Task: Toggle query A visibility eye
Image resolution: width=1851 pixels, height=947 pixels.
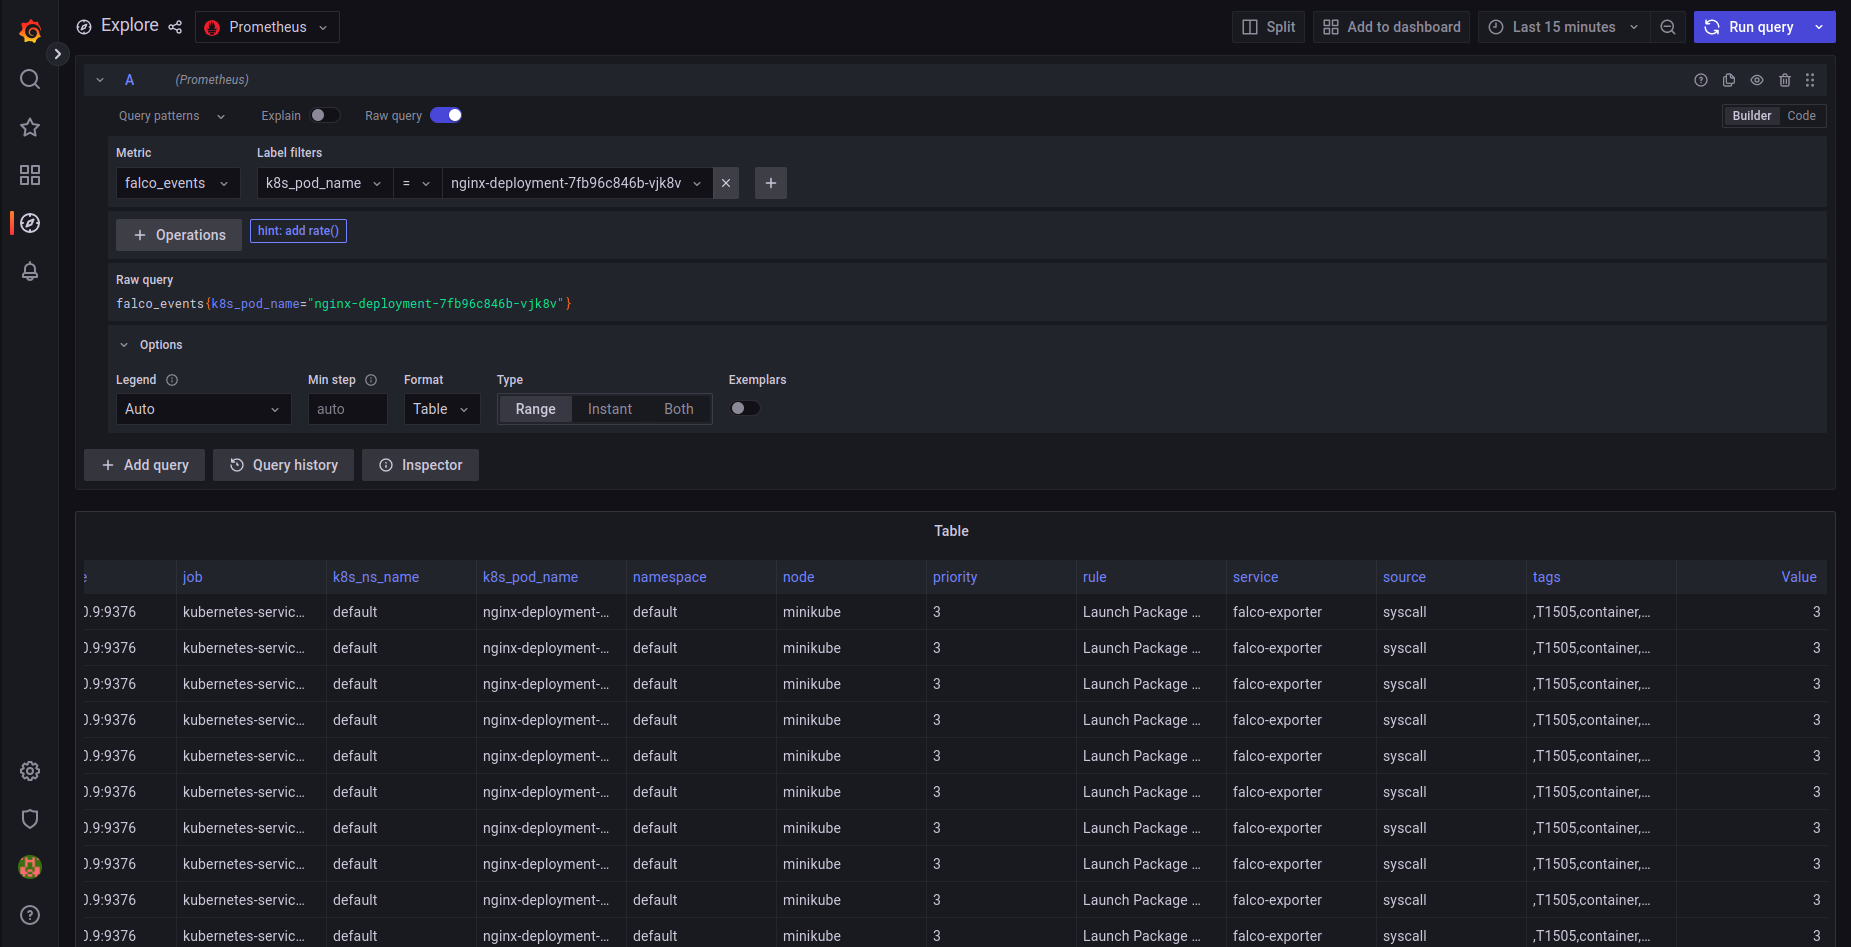Action: point(1757,80)
